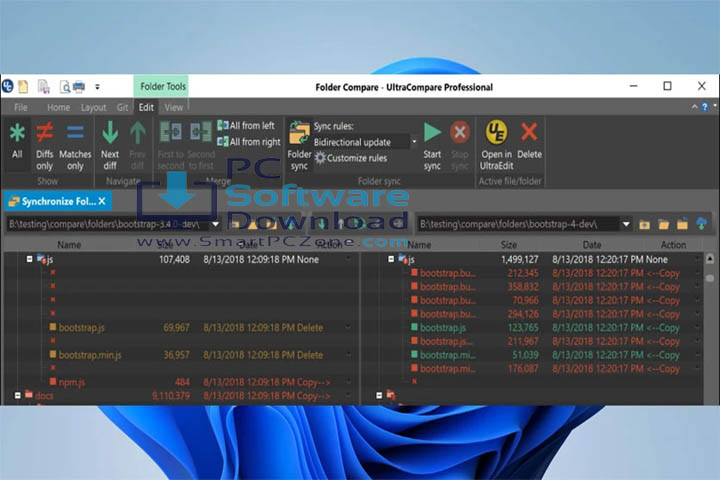The image size is (720, 480).
Task: Click the All from left merge icon
Action: coord(223,125)
